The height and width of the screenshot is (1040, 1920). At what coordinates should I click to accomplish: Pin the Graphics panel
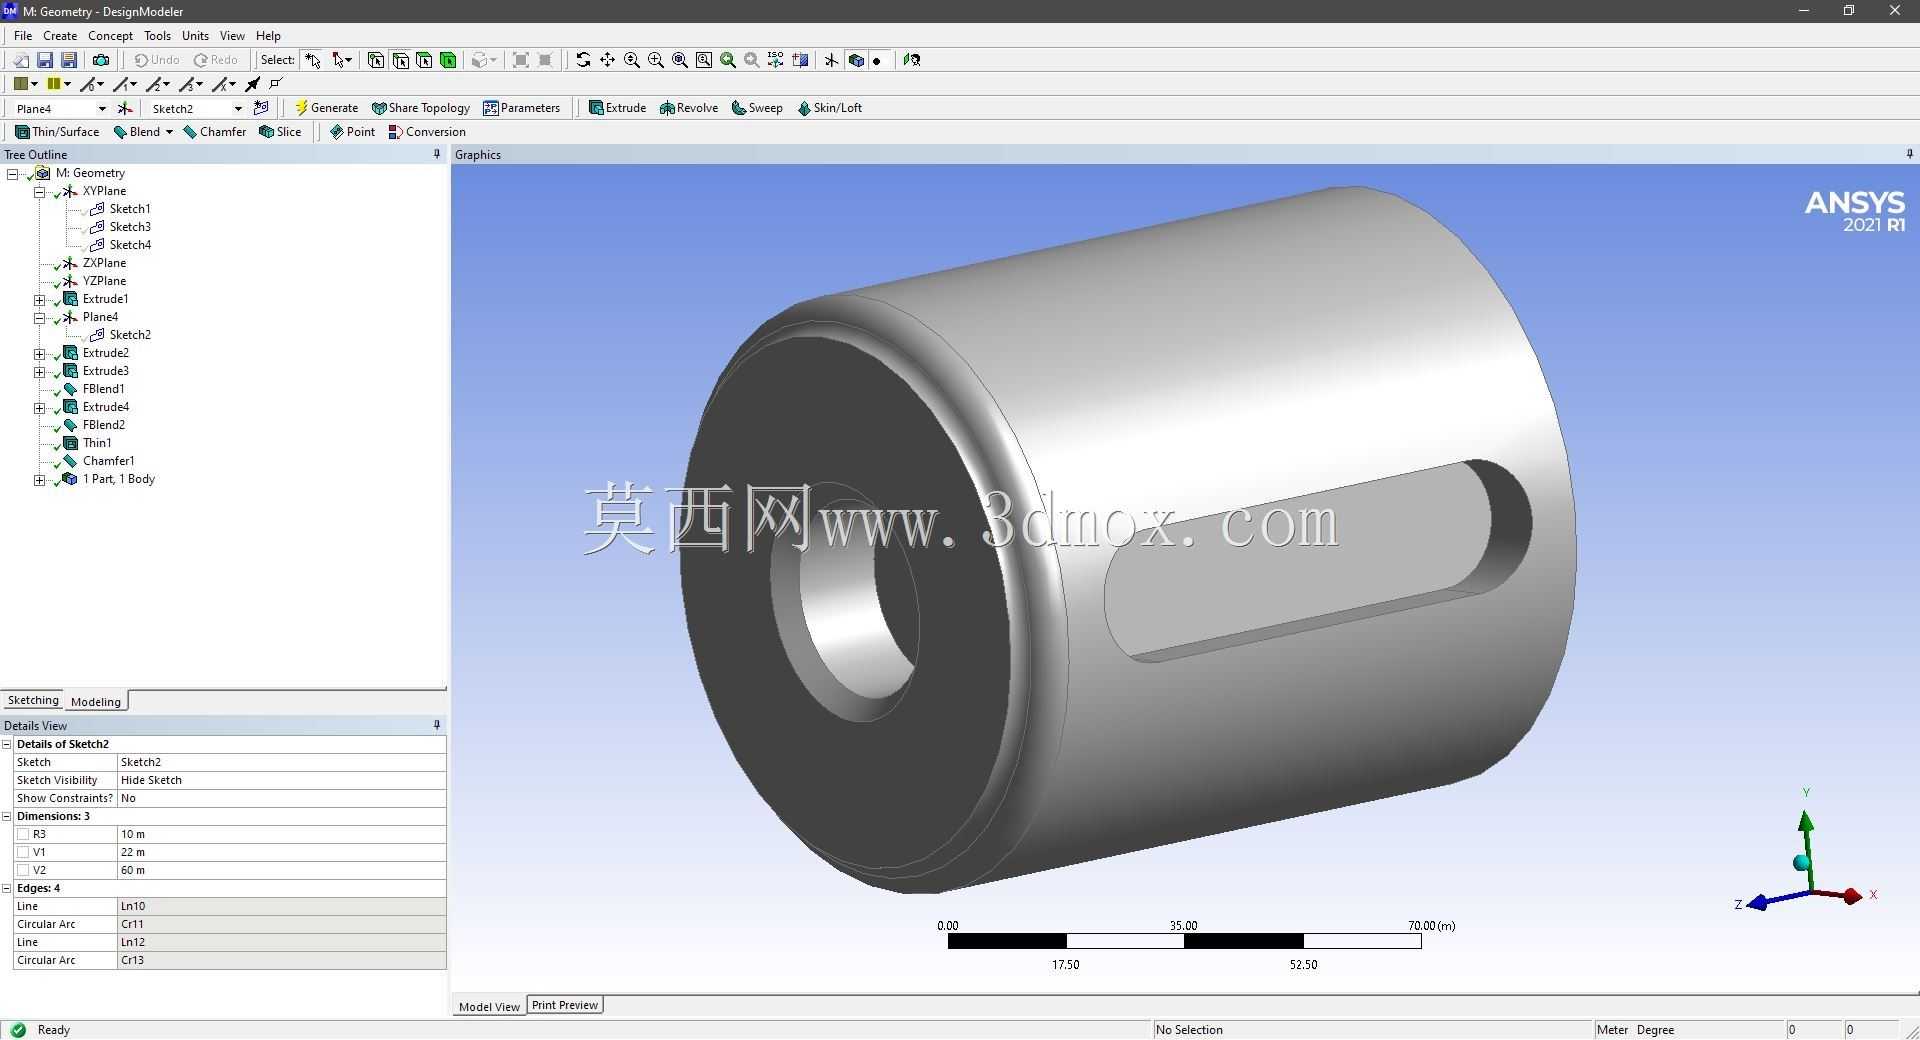coord(1909,154)
